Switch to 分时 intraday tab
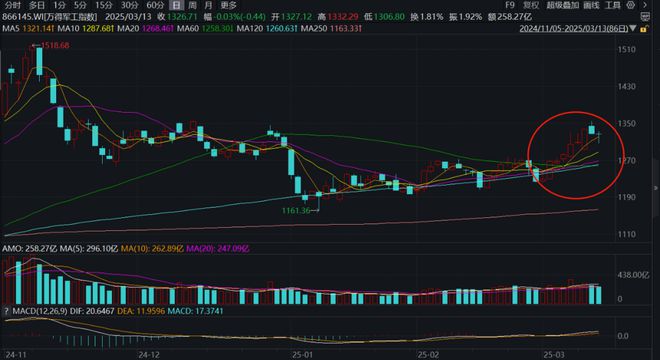The height and width of the screenshot is (360, 660). tap(13, 5)
